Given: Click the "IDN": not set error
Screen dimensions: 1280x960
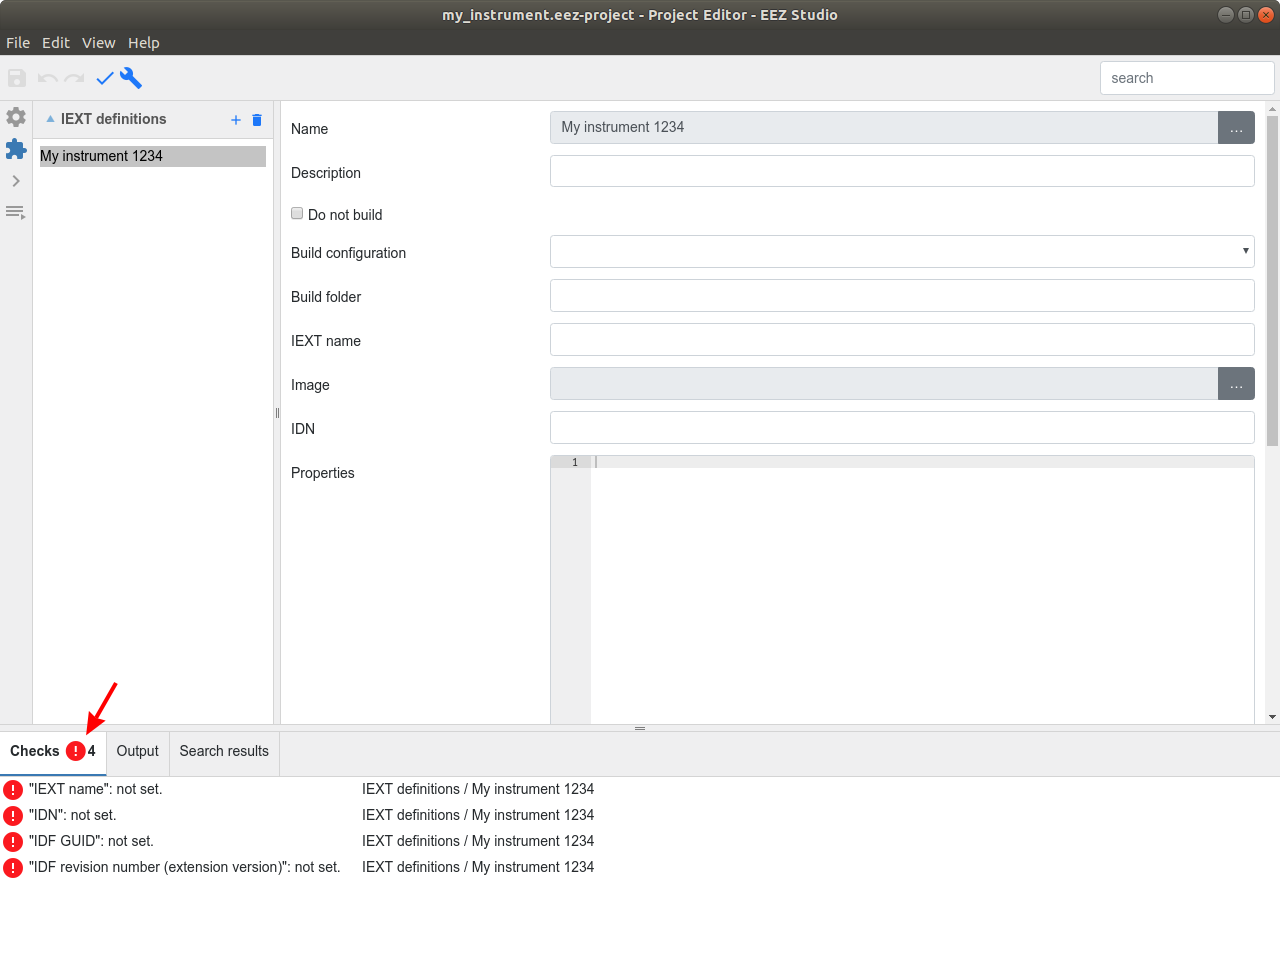Looking at the screenshot, I should tap(72, 815).
